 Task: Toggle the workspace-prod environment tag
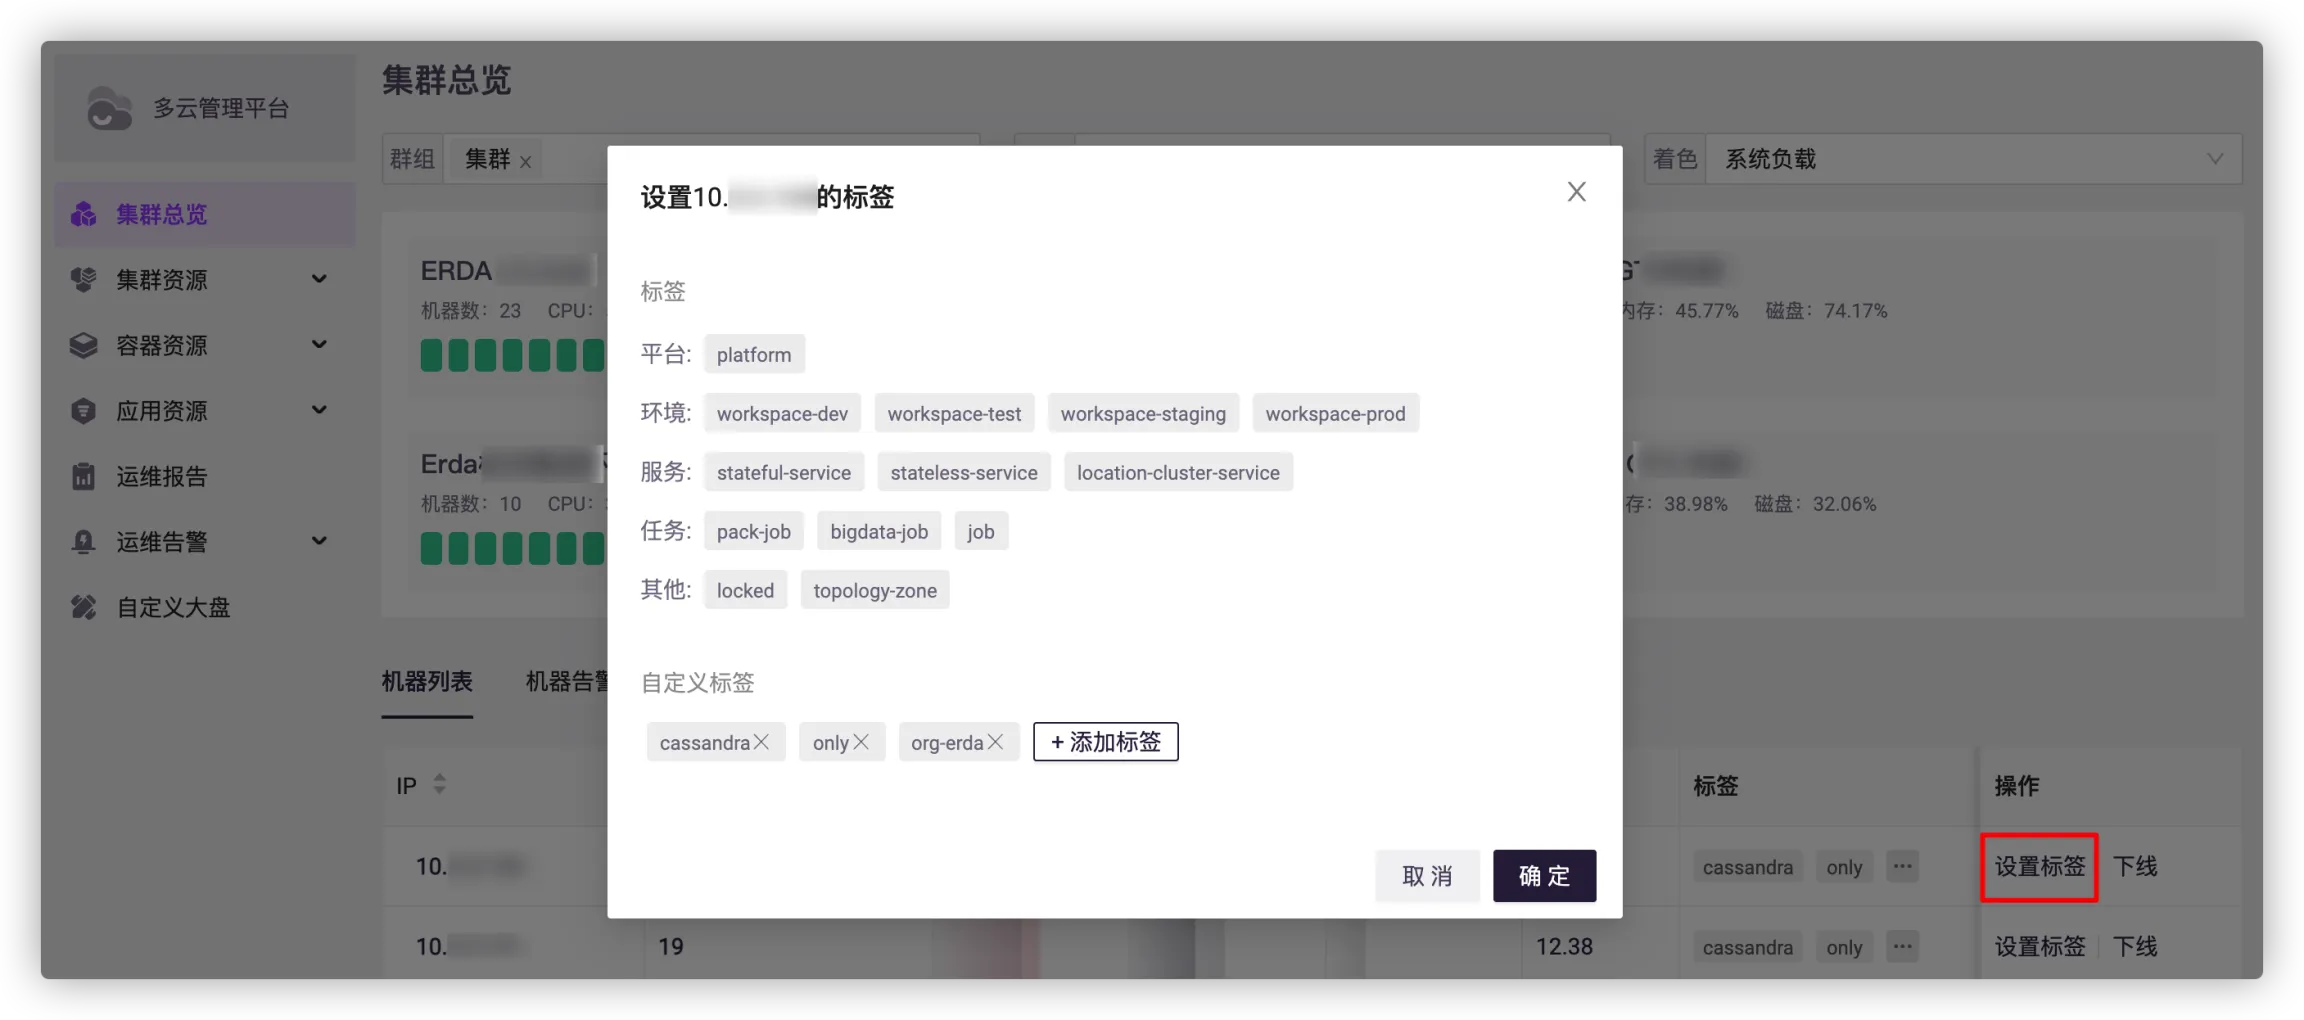pos(1335,414)
